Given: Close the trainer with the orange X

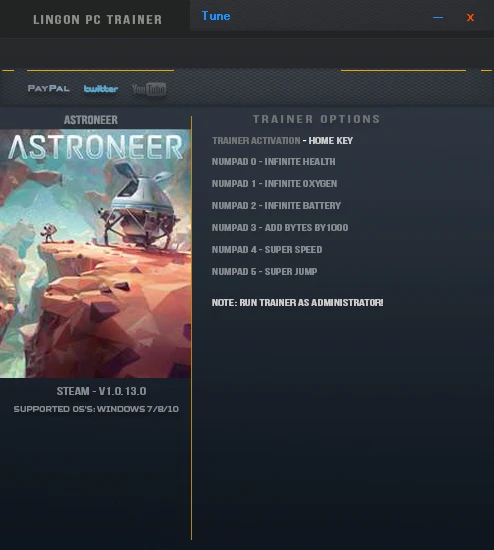Looking at the screenshot, I should pos(470,17).
